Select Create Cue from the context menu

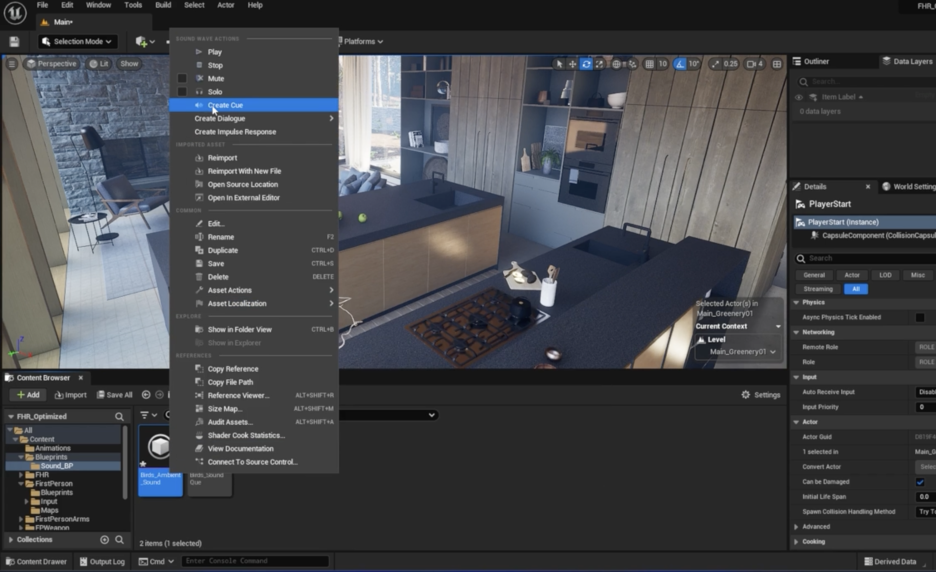click(x=253, y=105)
